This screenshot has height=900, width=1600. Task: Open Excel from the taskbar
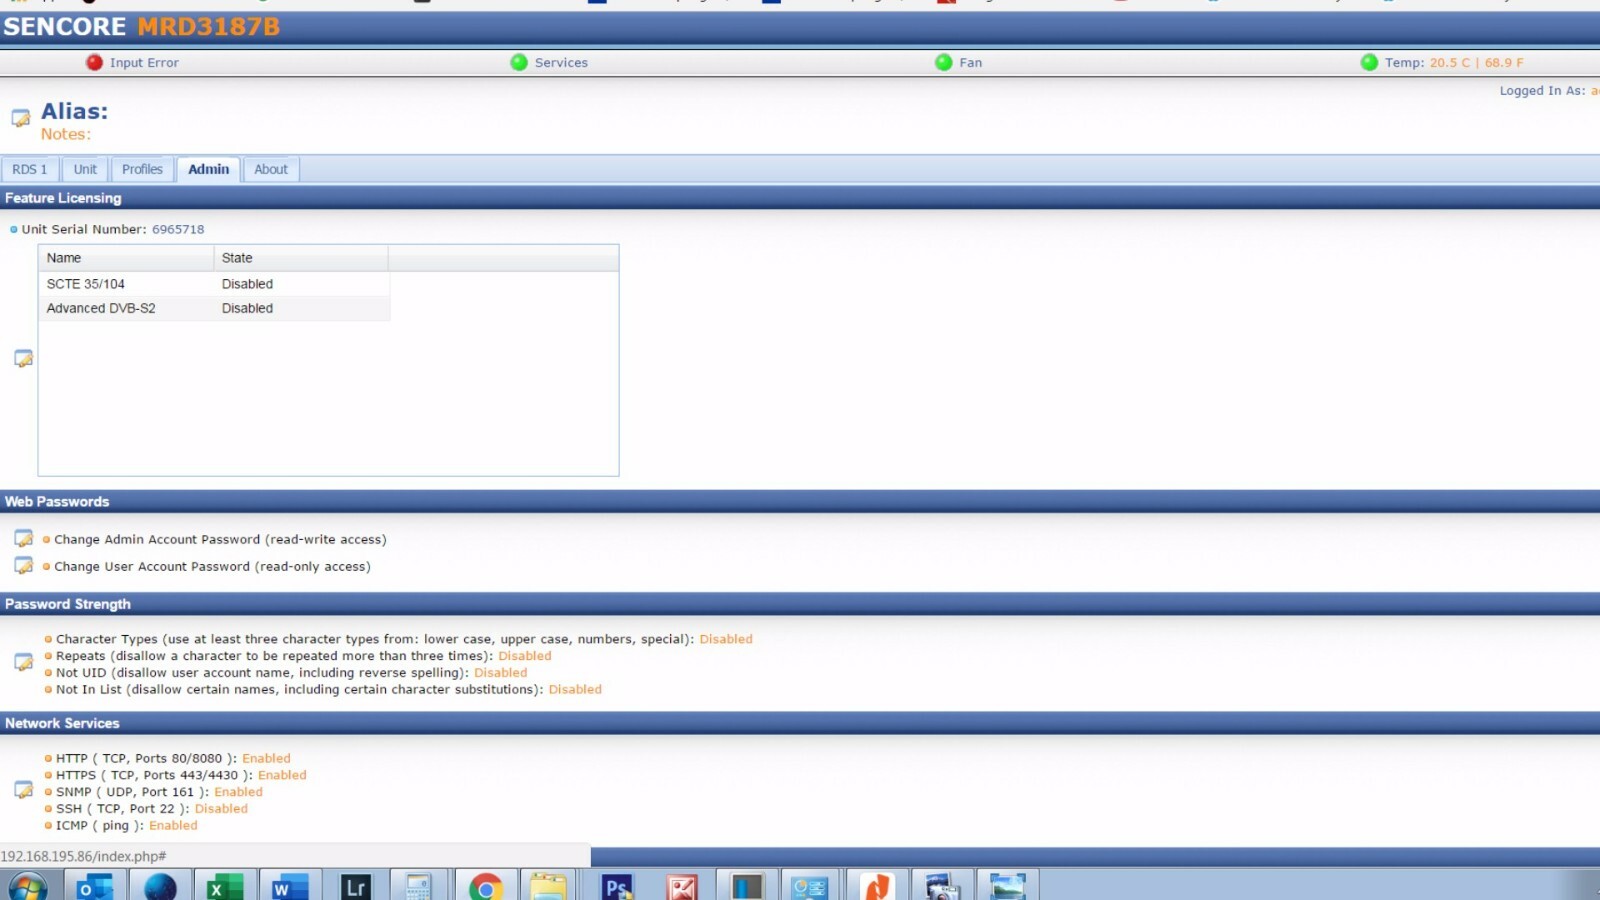click(x=225, y=886)
